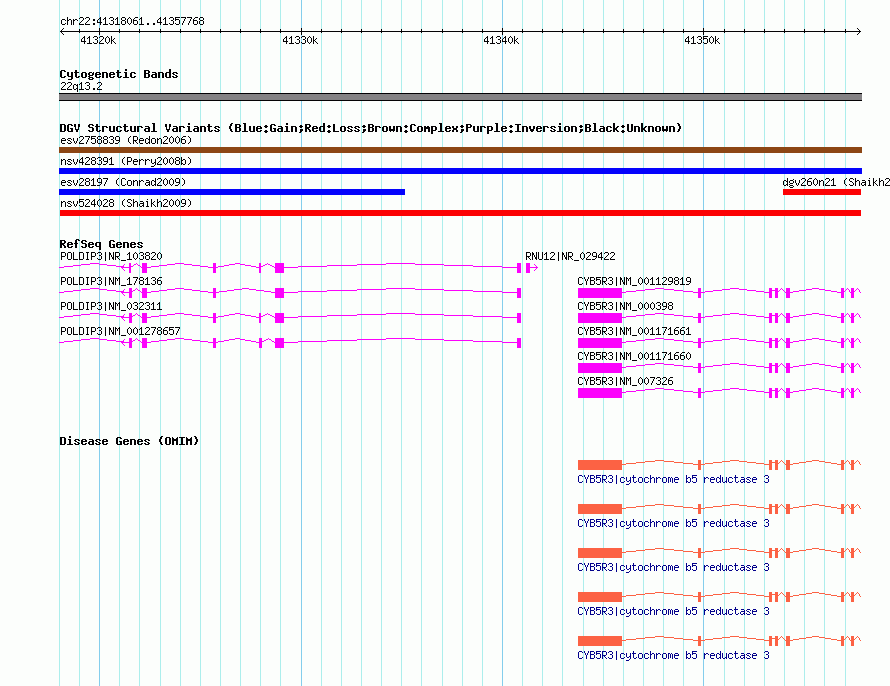Click the CYB5R3|NM_001171660 transcript label
890x686 pixels.
[634, 356]
